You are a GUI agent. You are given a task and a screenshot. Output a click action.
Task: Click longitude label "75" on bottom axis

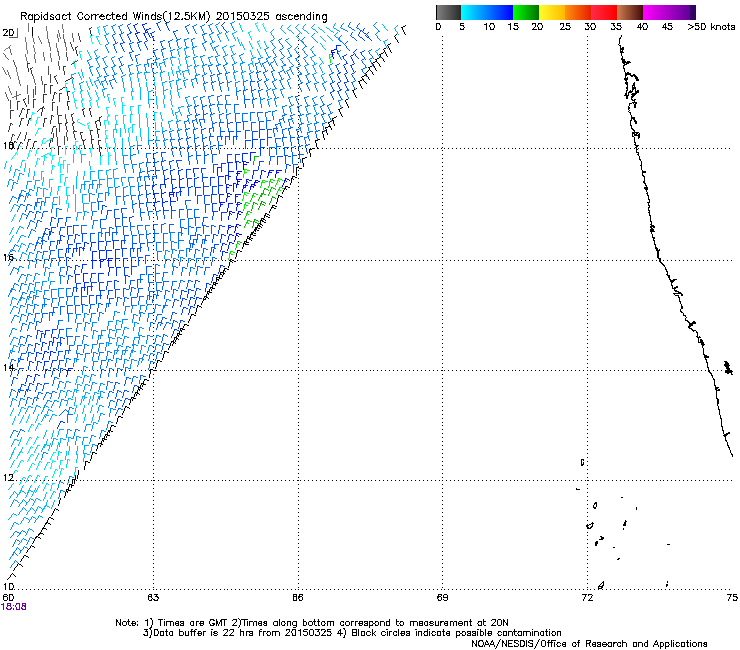pyautogui.click(x=732, y=598)
